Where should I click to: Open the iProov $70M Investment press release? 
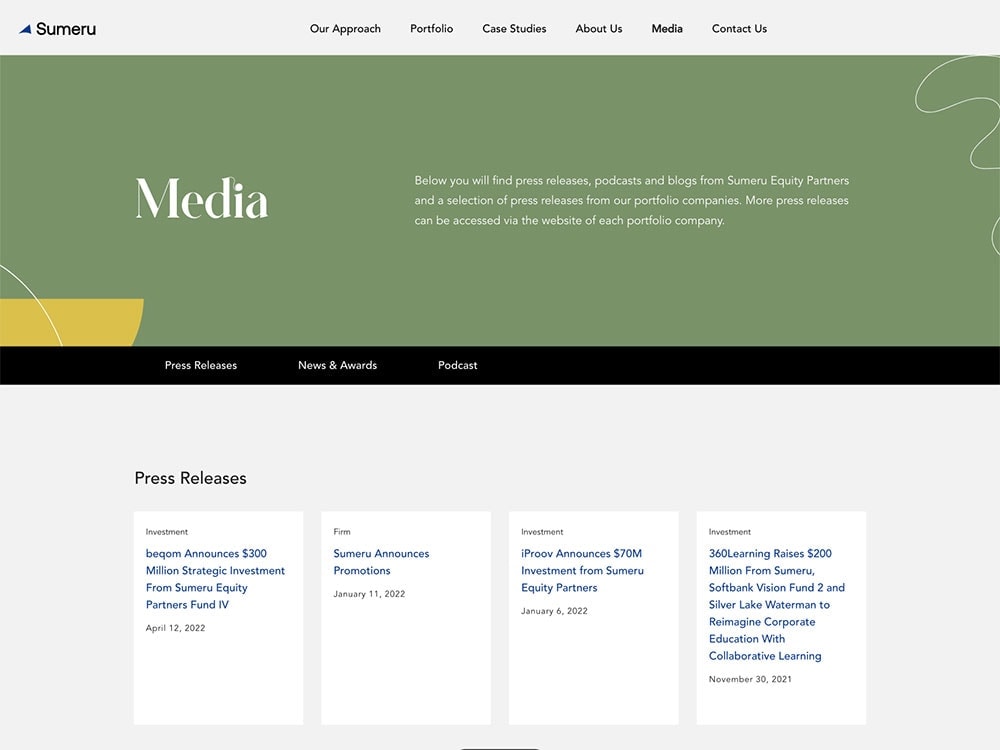pyautogui.click(x=582, y=571)
